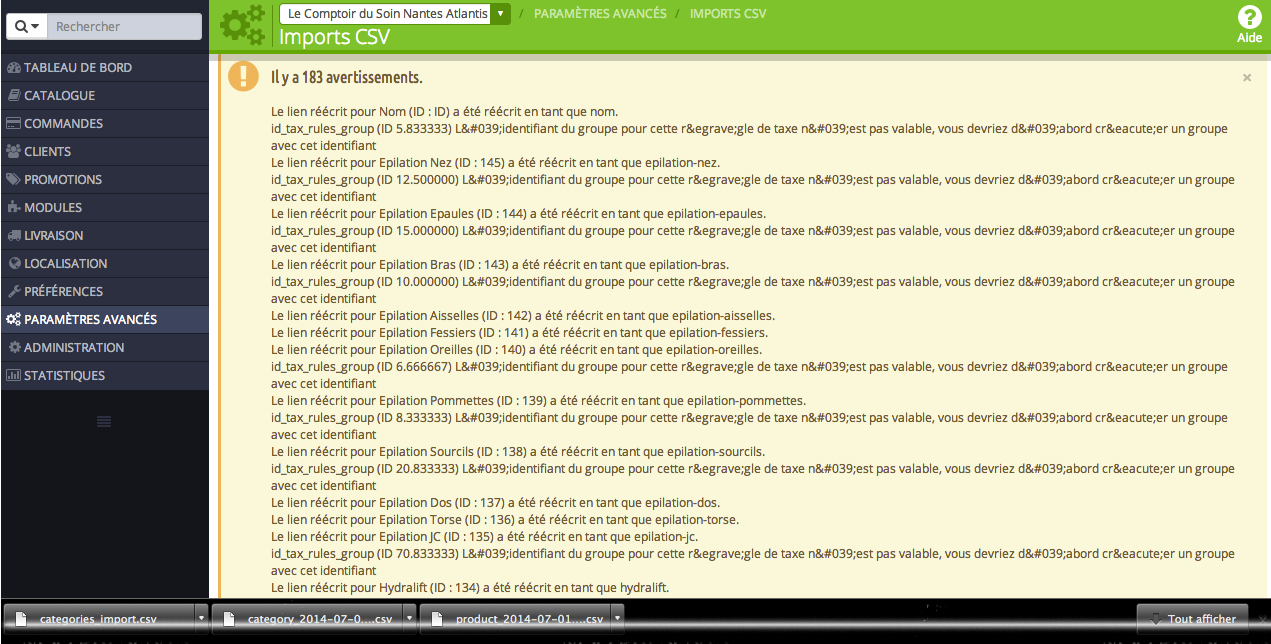1271x644 pixels.
Task: Click the tax rule ID 70.833333 line
Action: 752,562
